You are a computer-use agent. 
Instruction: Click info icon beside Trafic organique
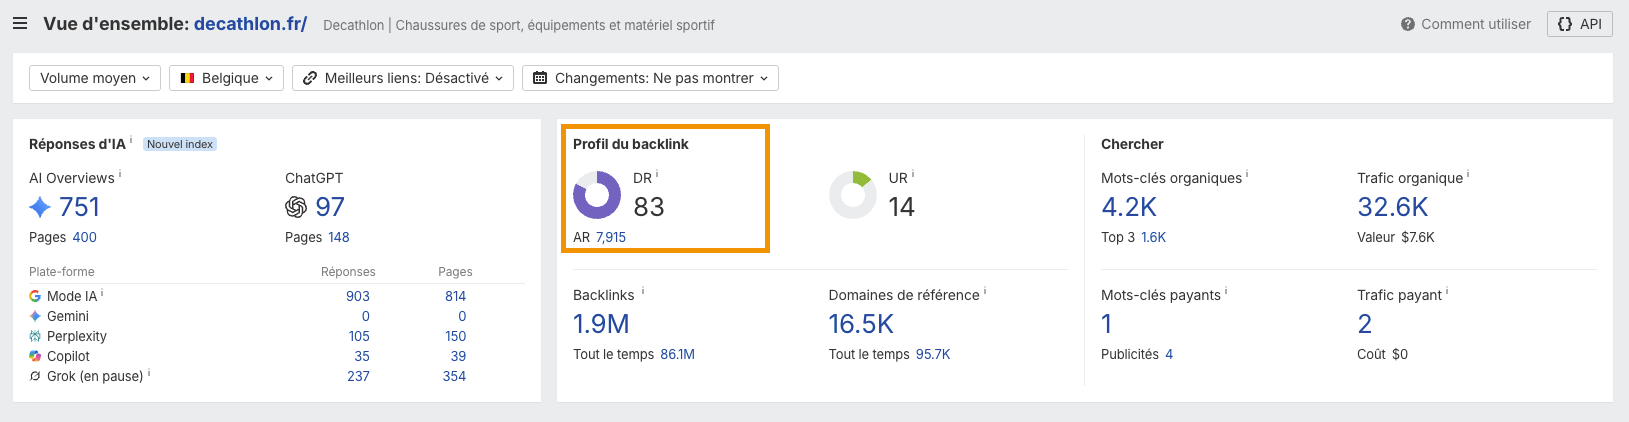(x=1468, y=175)
